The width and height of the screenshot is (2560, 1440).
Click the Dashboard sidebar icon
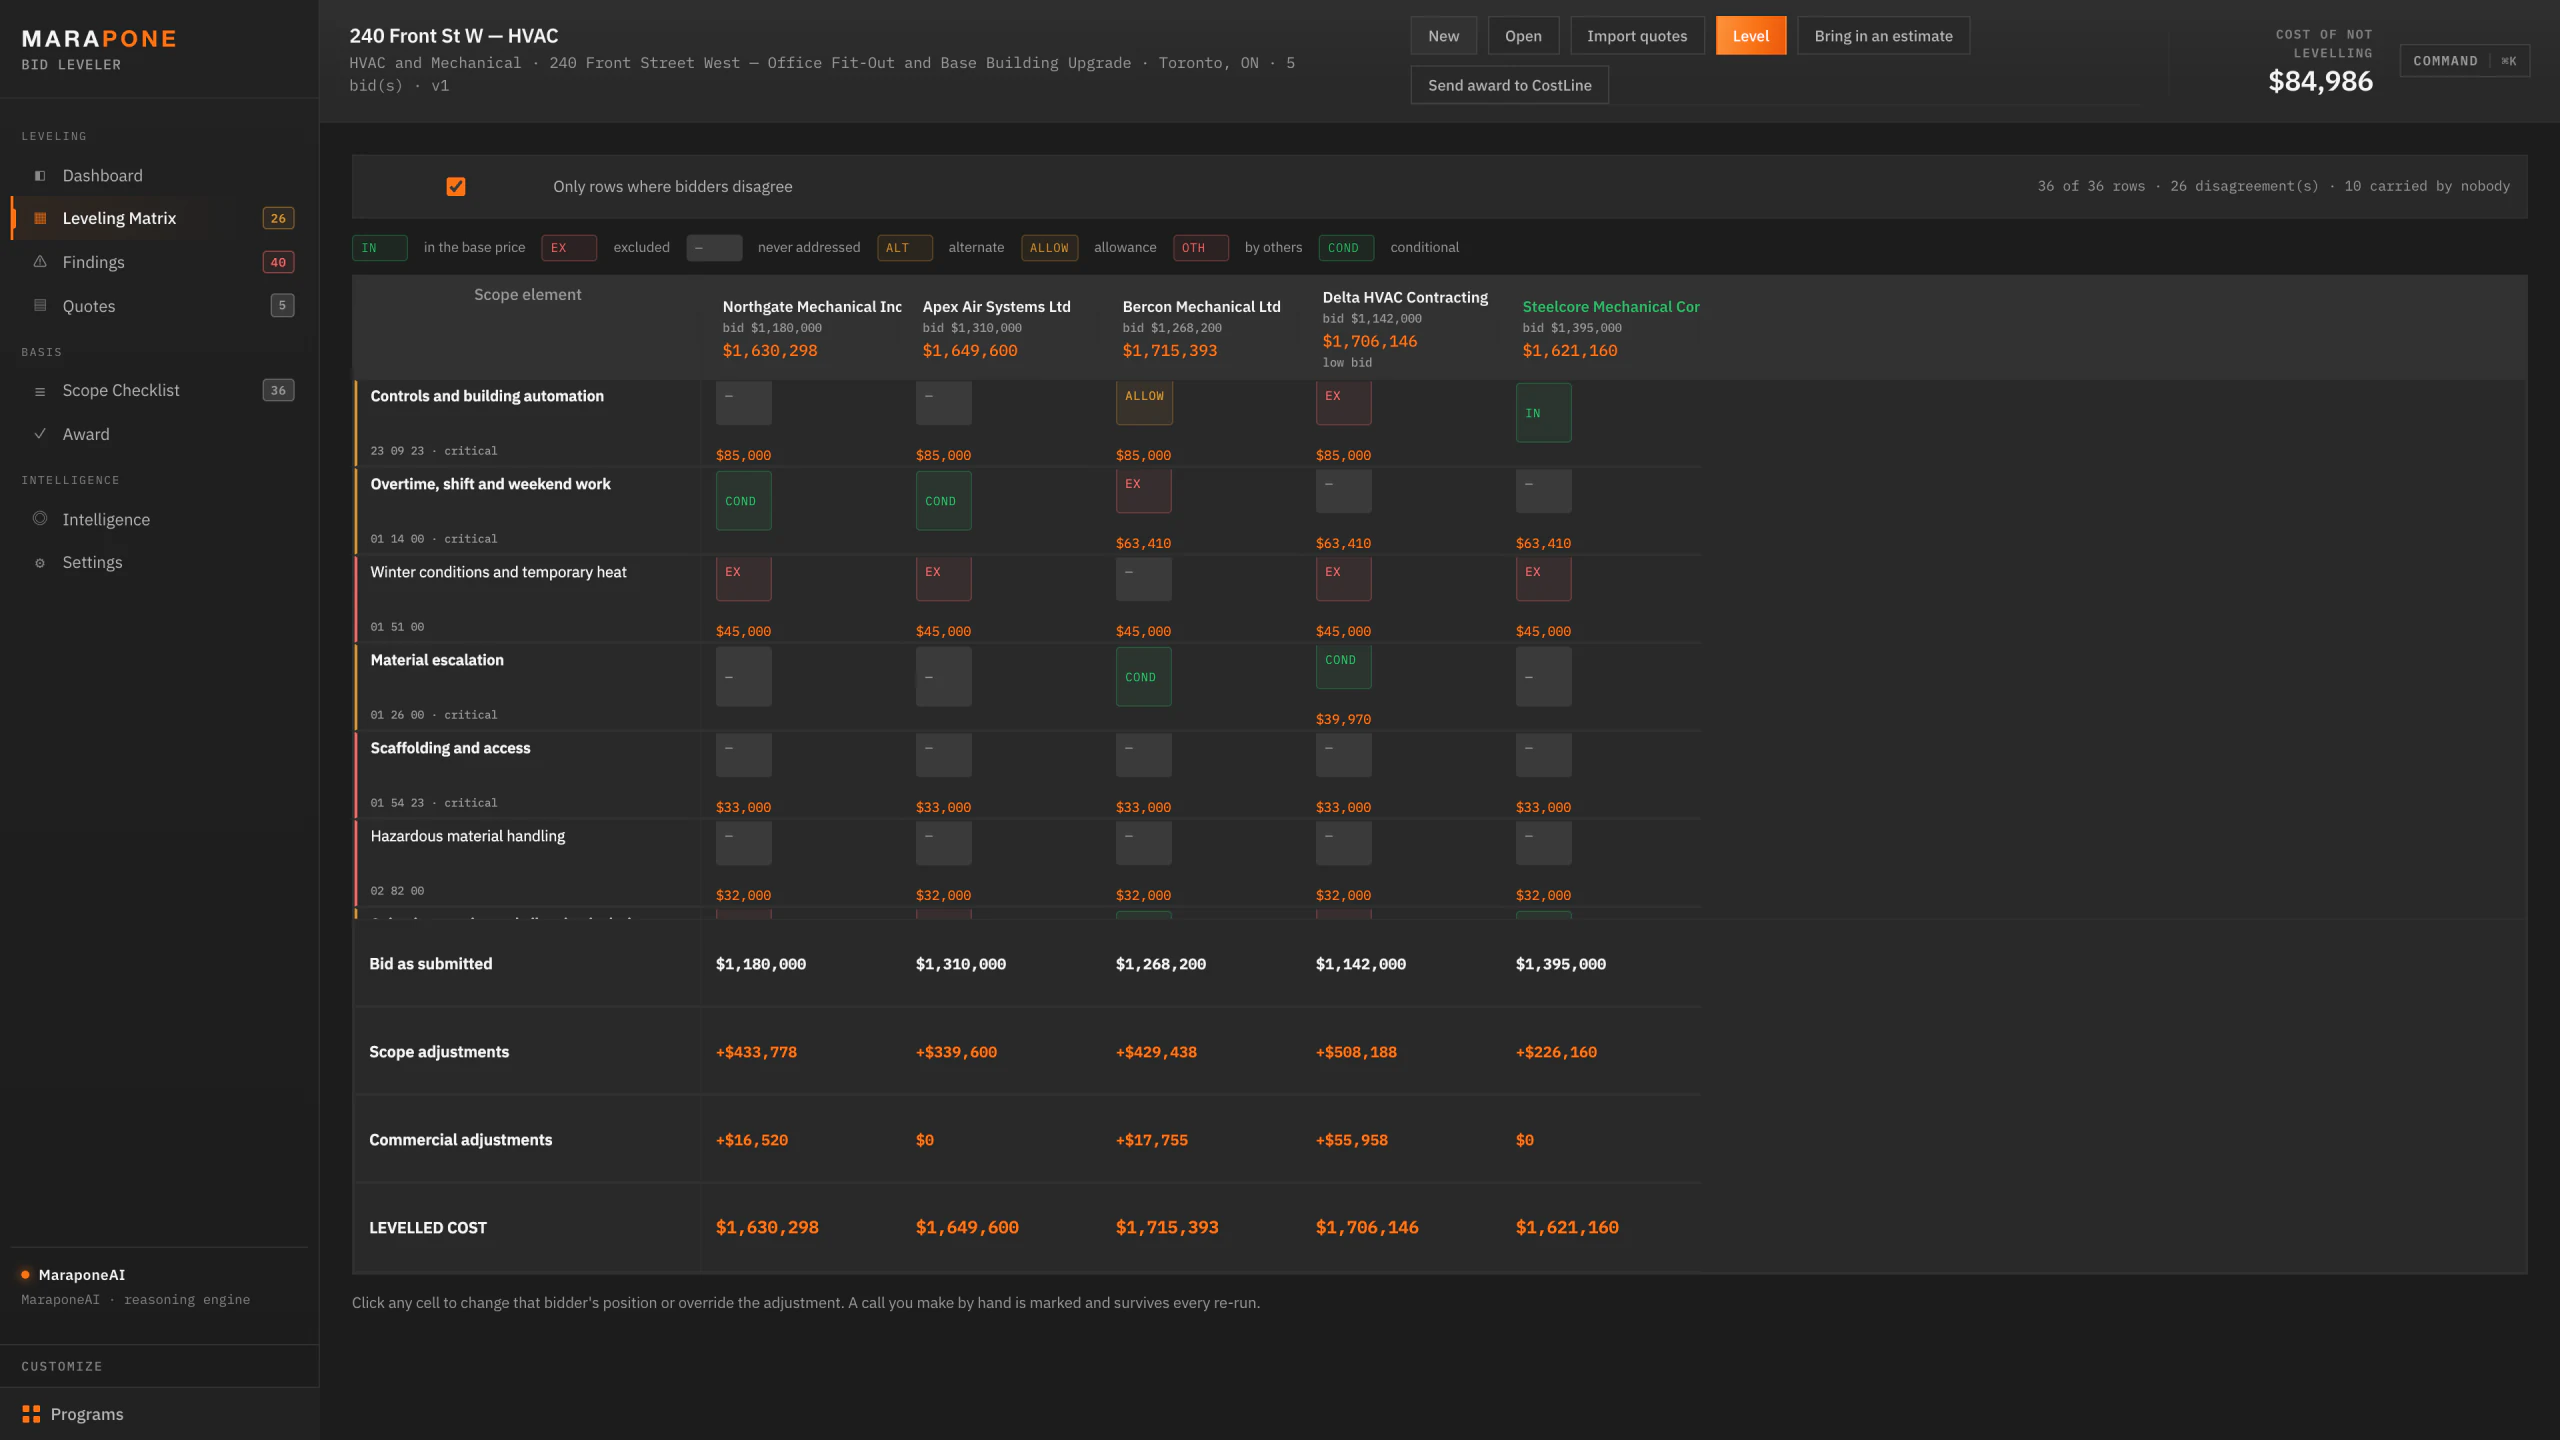click(40, 176)
